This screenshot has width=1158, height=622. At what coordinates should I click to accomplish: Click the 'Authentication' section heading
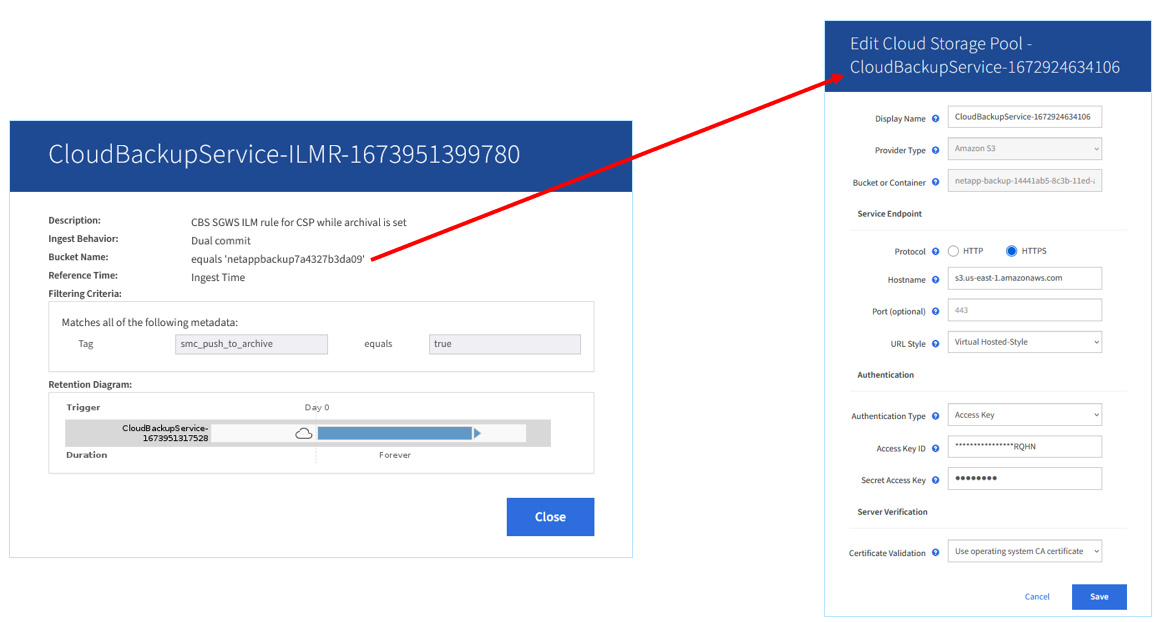point(885,375)
